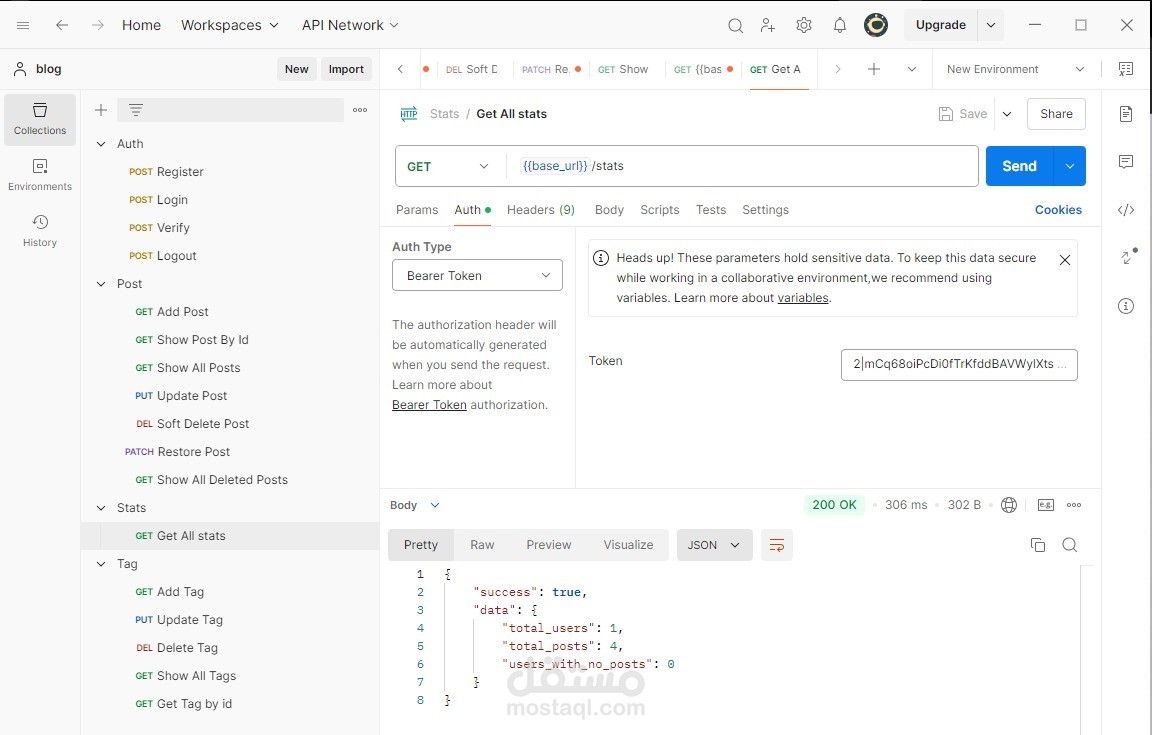
Task: Open the Bearer Token auth type dropdown
Action: pos(477,276)
